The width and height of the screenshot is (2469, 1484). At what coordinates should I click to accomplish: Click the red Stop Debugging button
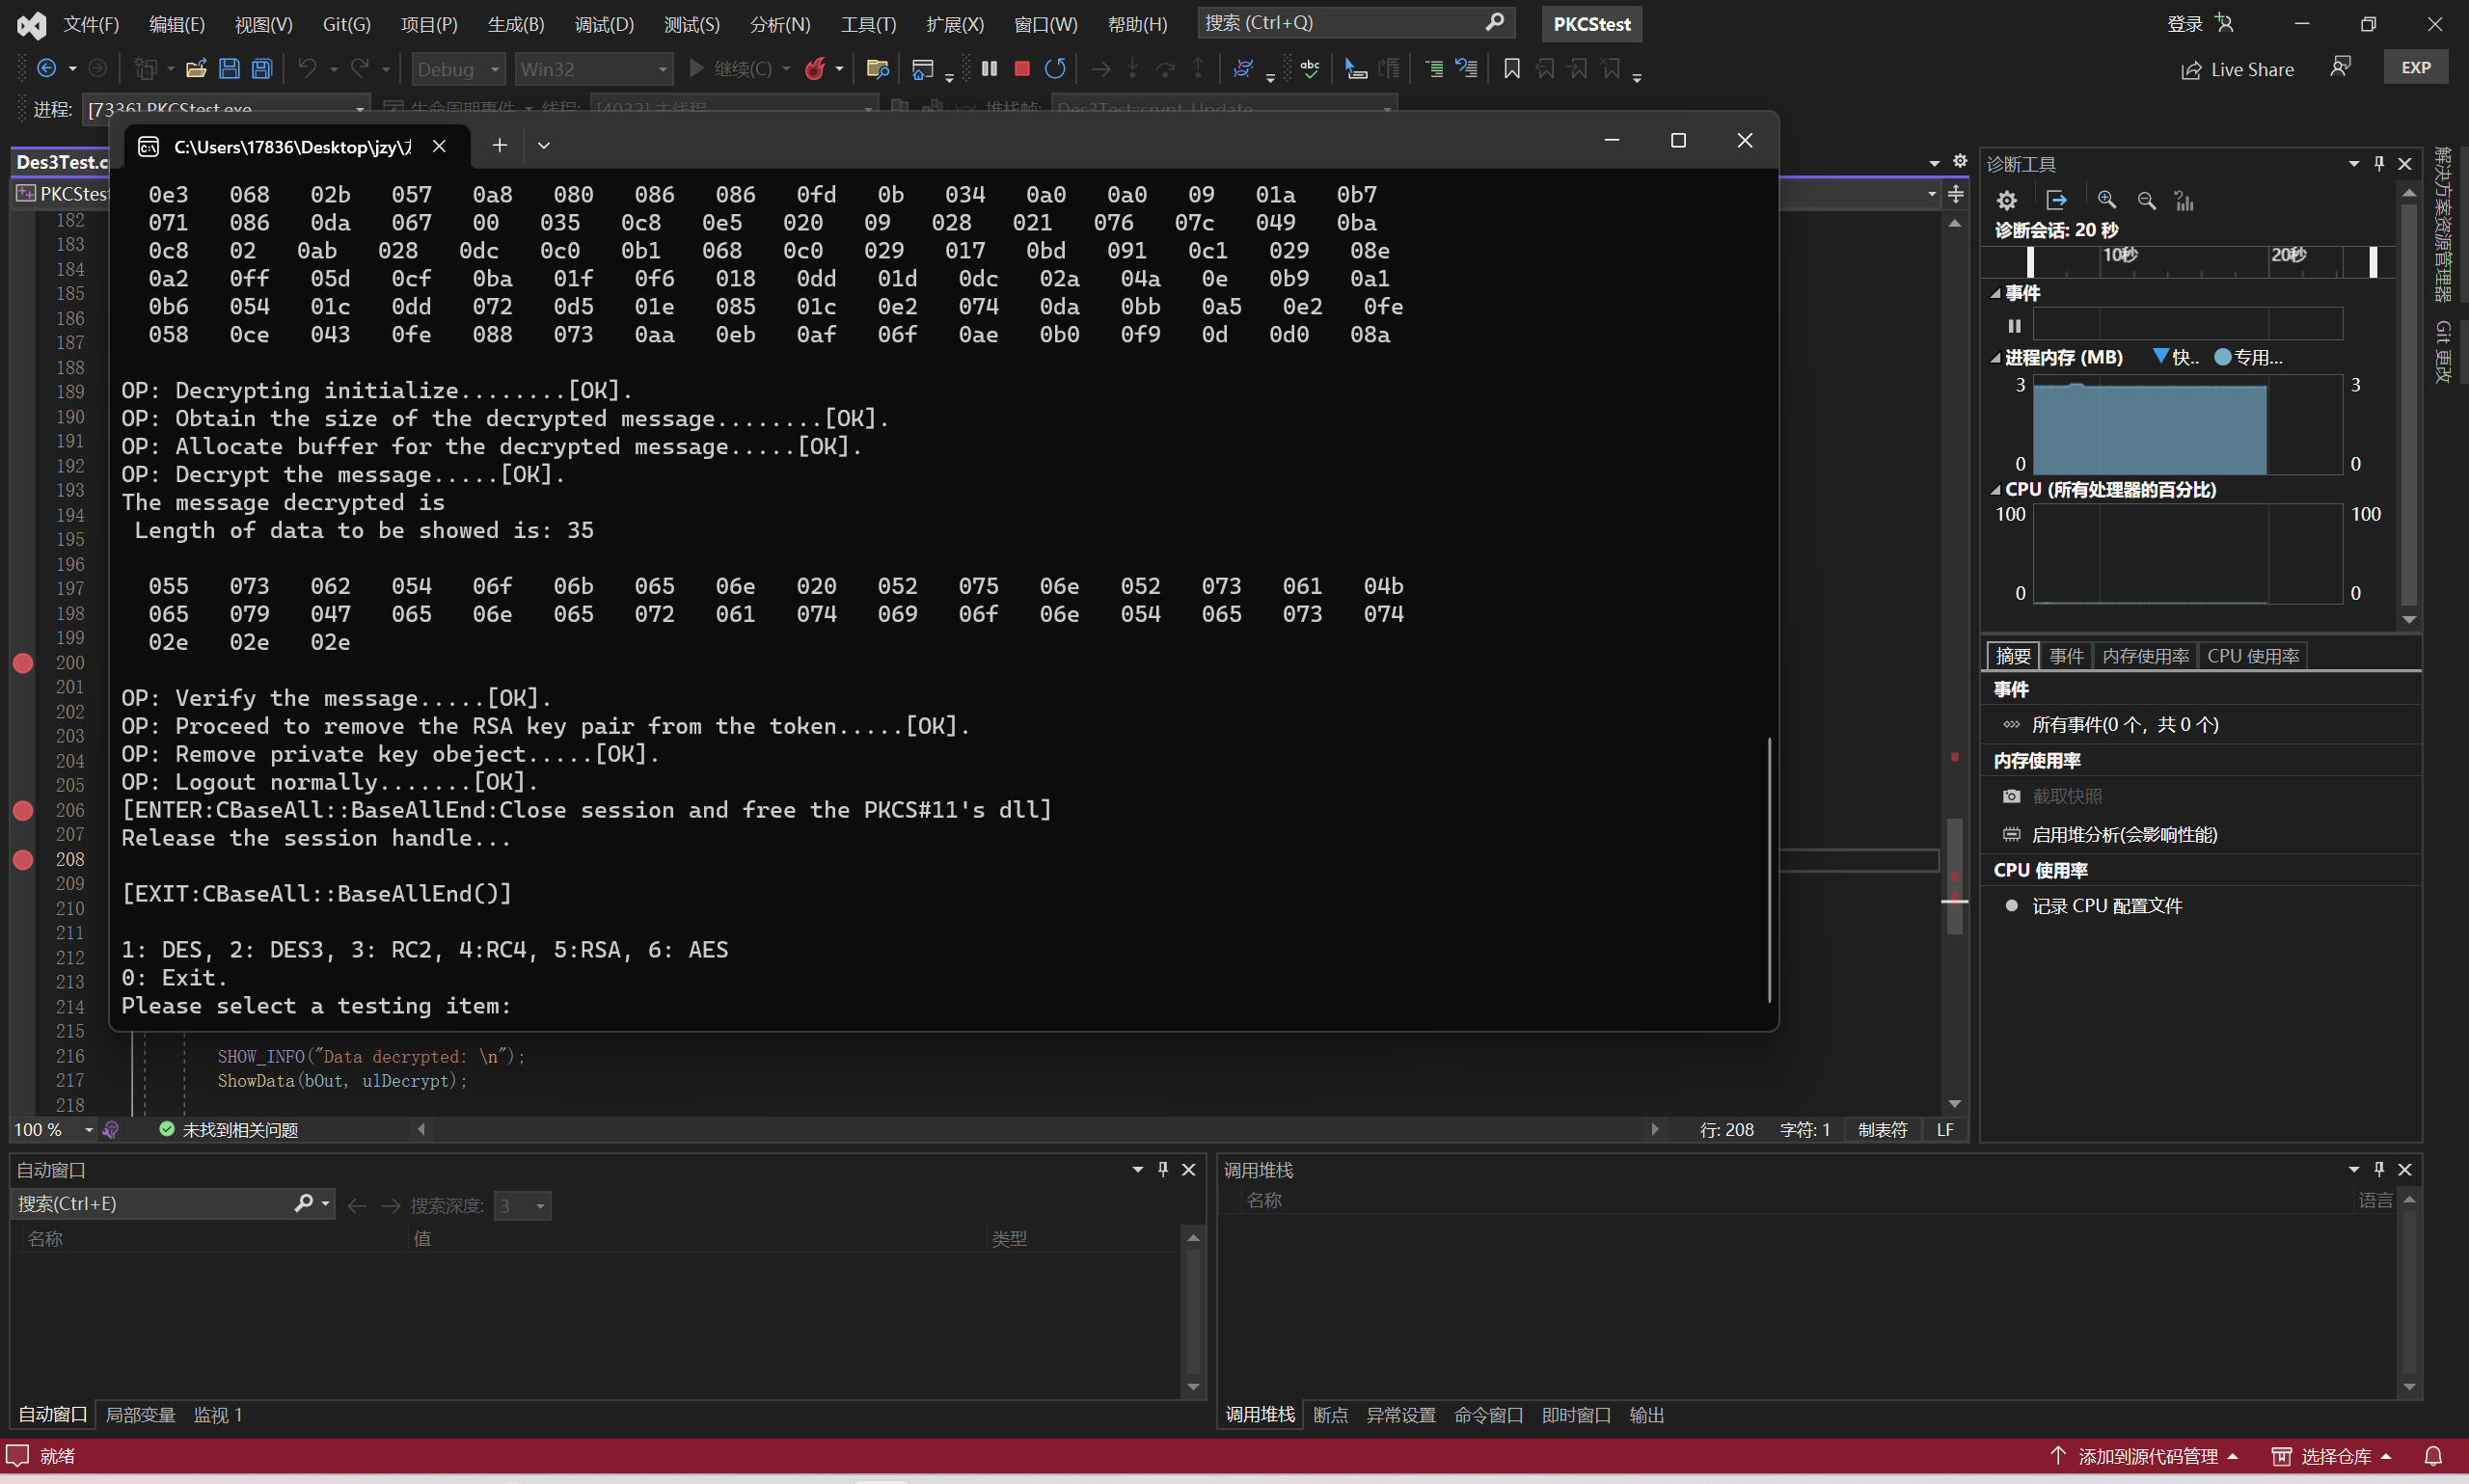coord(1021,68)
